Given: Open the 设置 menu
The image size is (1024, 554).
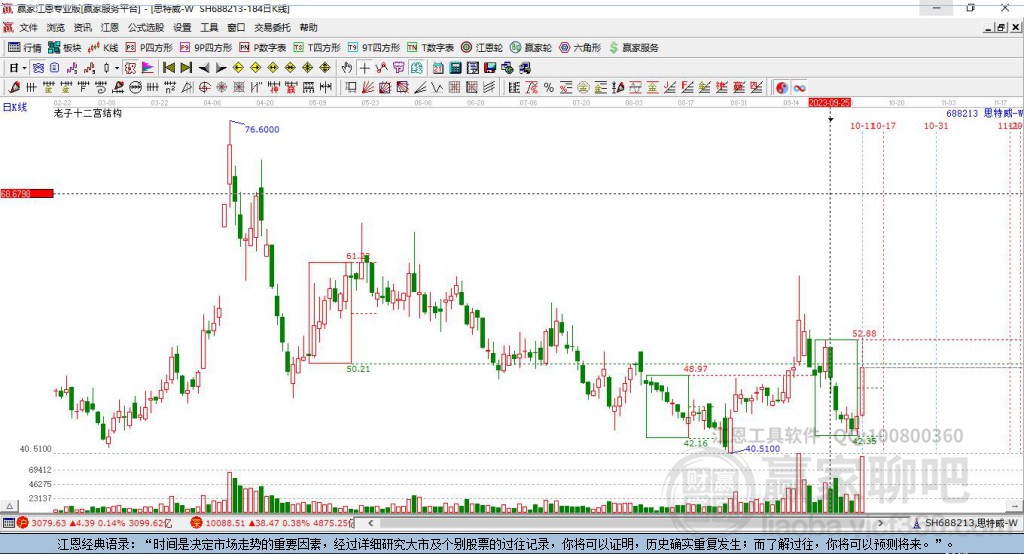Looking at the screenshot, I should click(182, 27).
